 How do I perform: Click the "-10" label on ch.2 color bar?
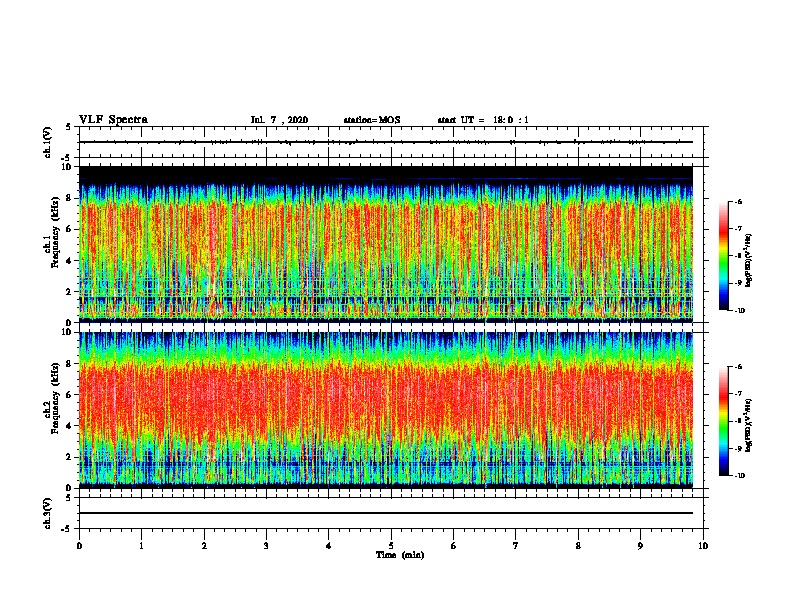[739, 476]
